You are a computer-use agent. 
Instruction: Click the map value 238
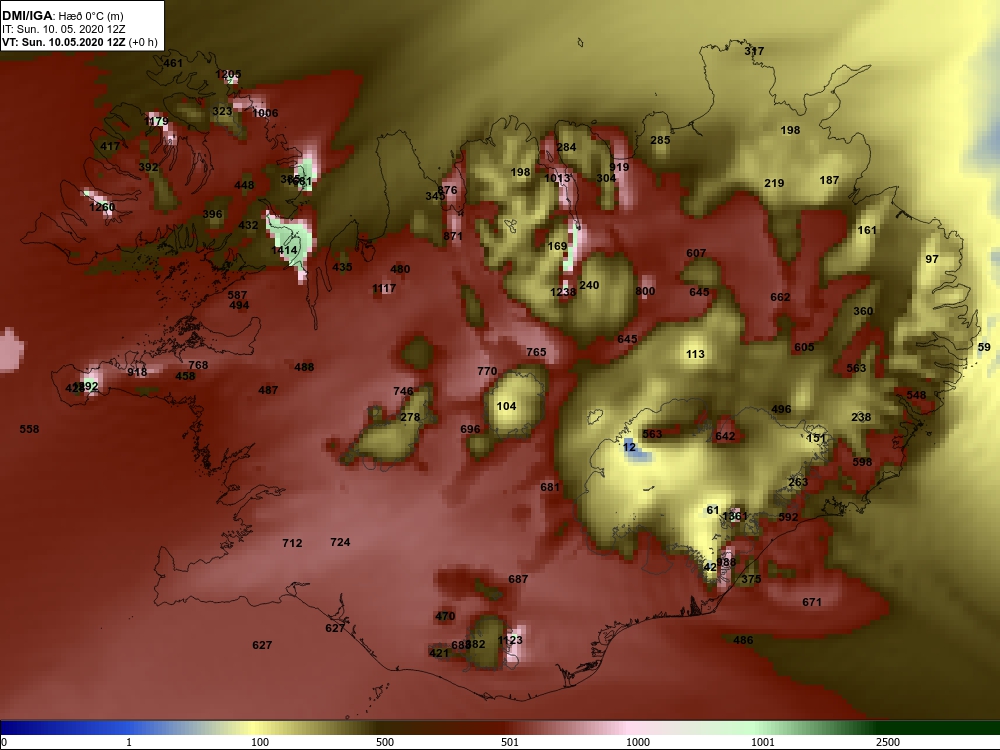[861, 417]
